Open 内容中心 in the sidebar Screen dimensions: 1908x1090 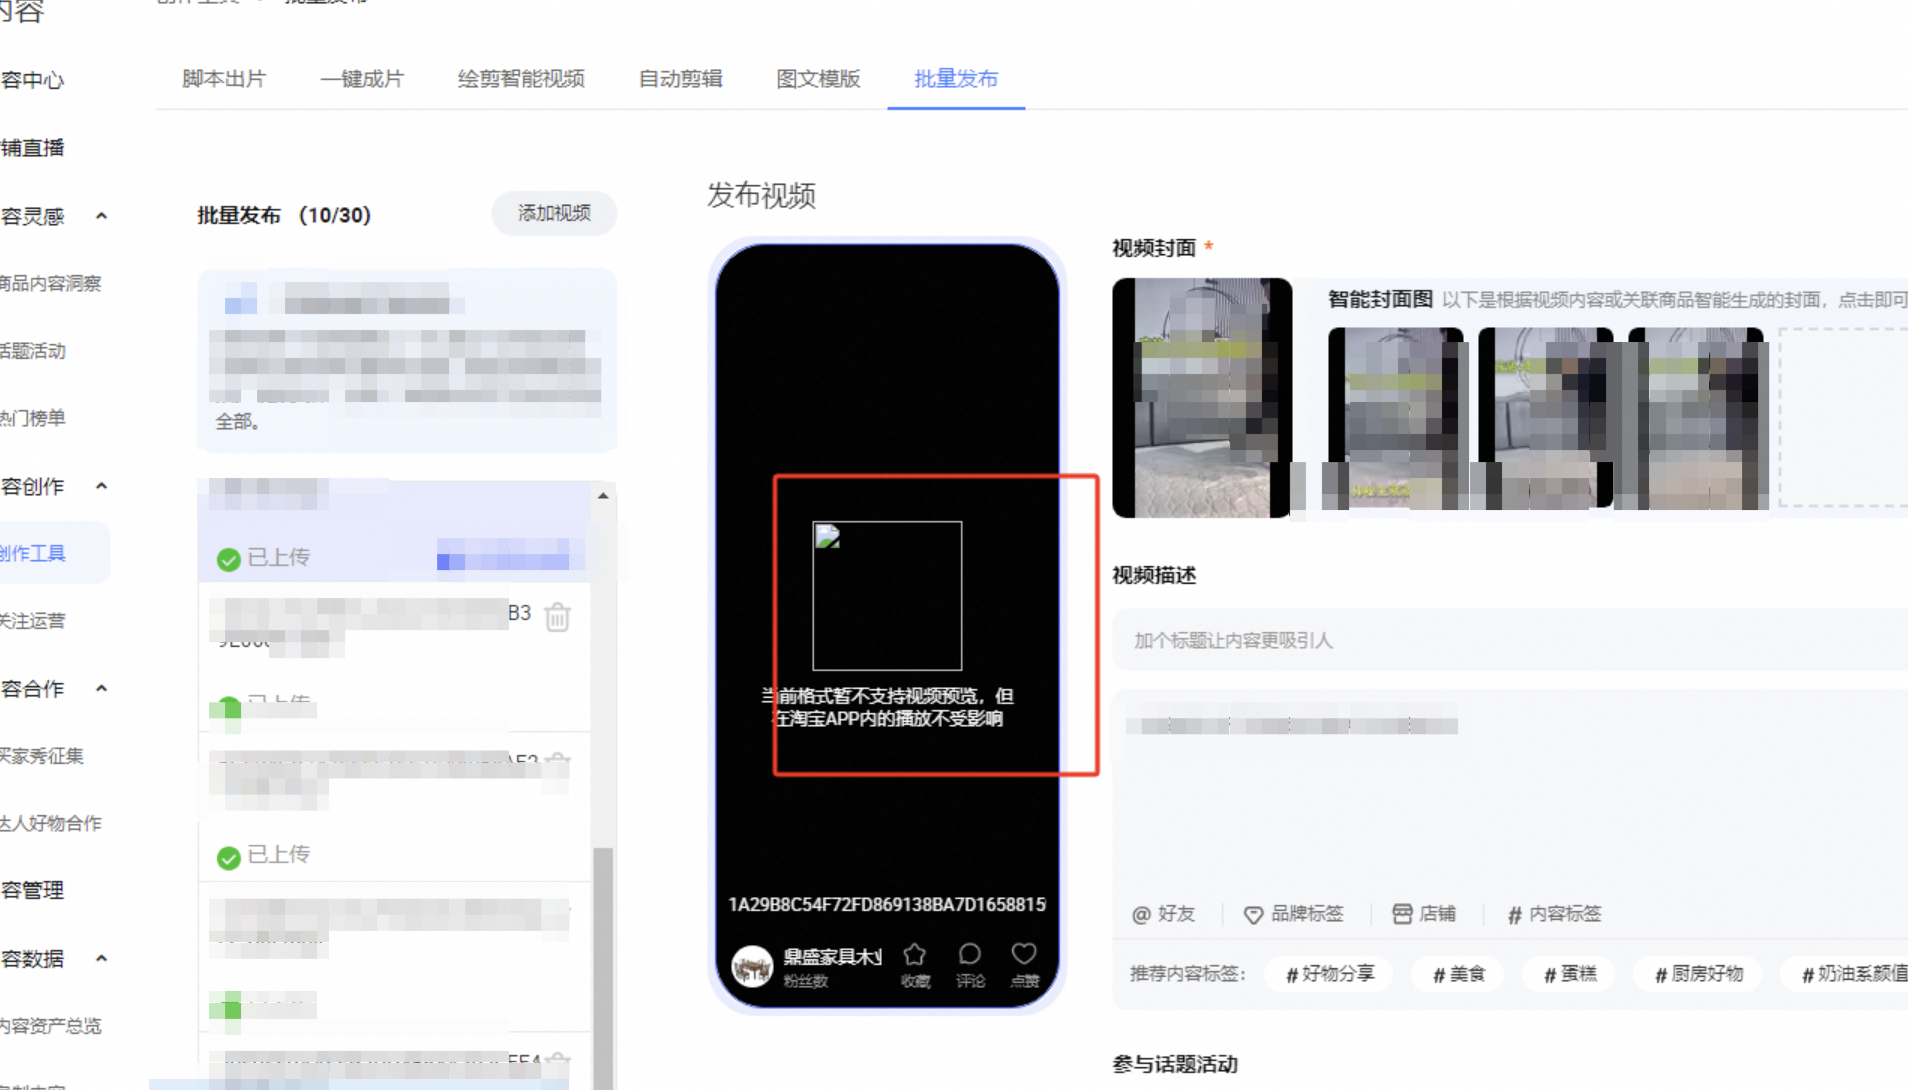(32, 80)
